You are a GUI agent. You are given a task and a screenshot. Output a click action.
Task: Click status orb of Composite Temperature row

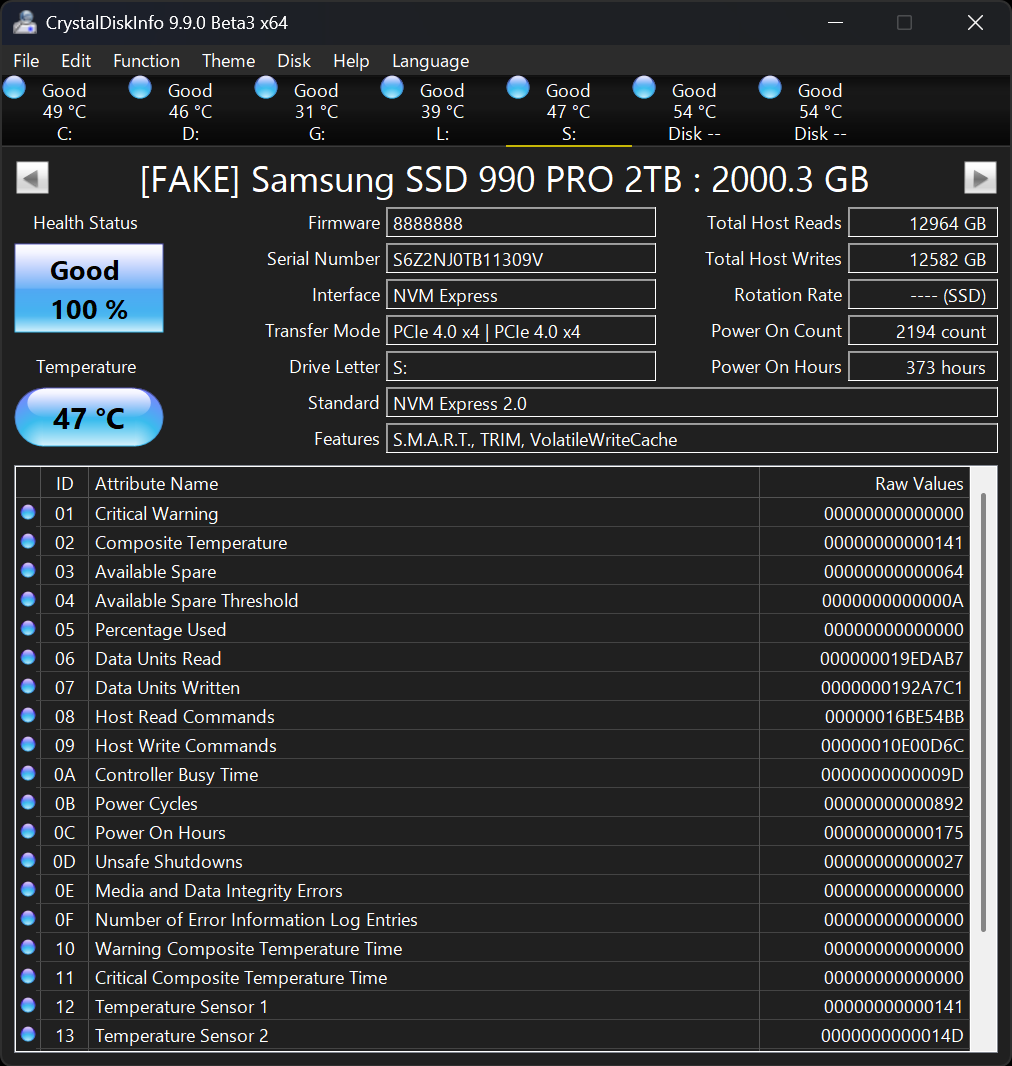click(x=28, y=541)
